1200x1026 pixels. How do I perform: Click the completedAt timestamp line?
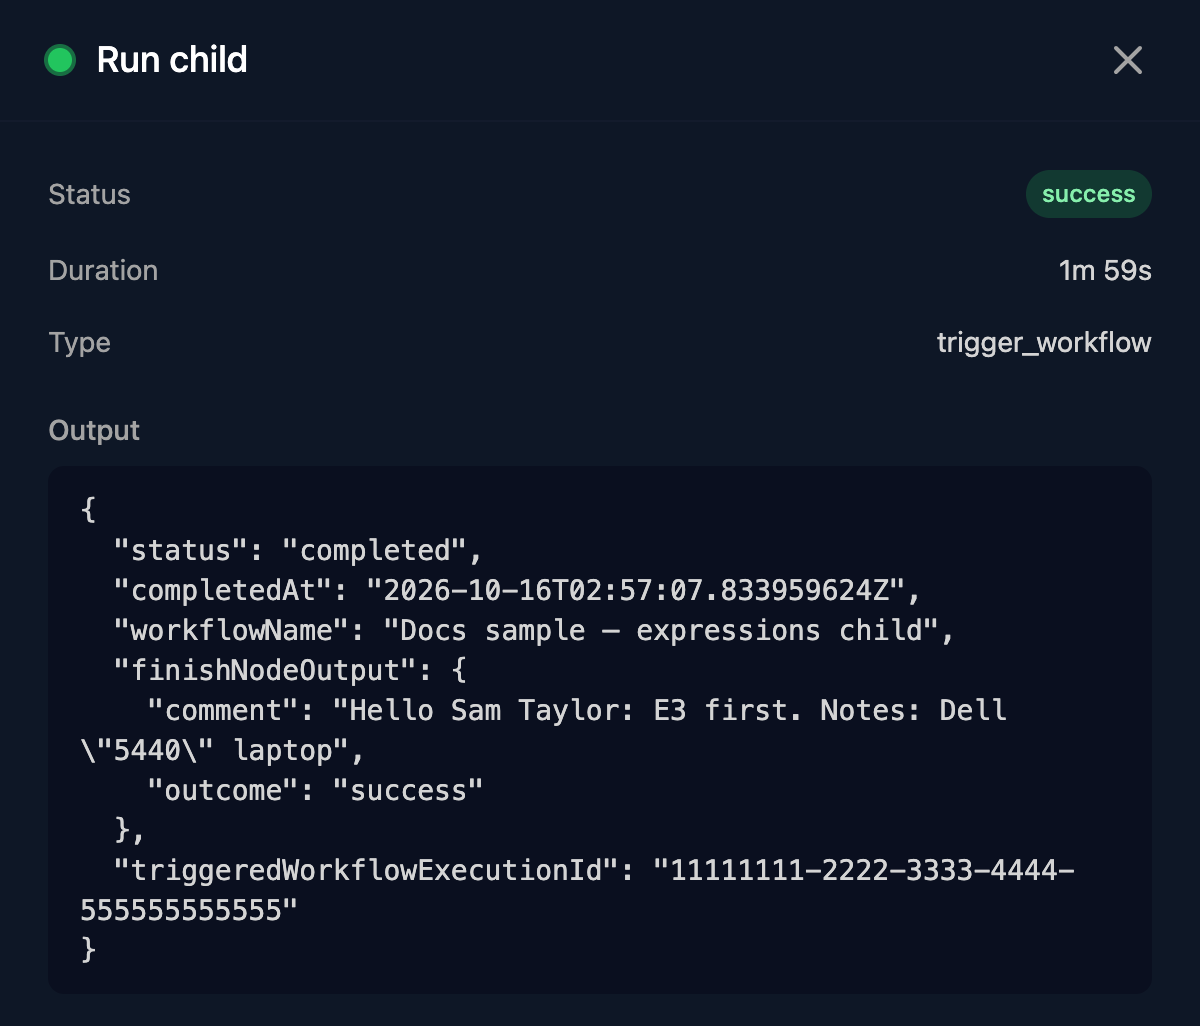(x=517, y=590)
